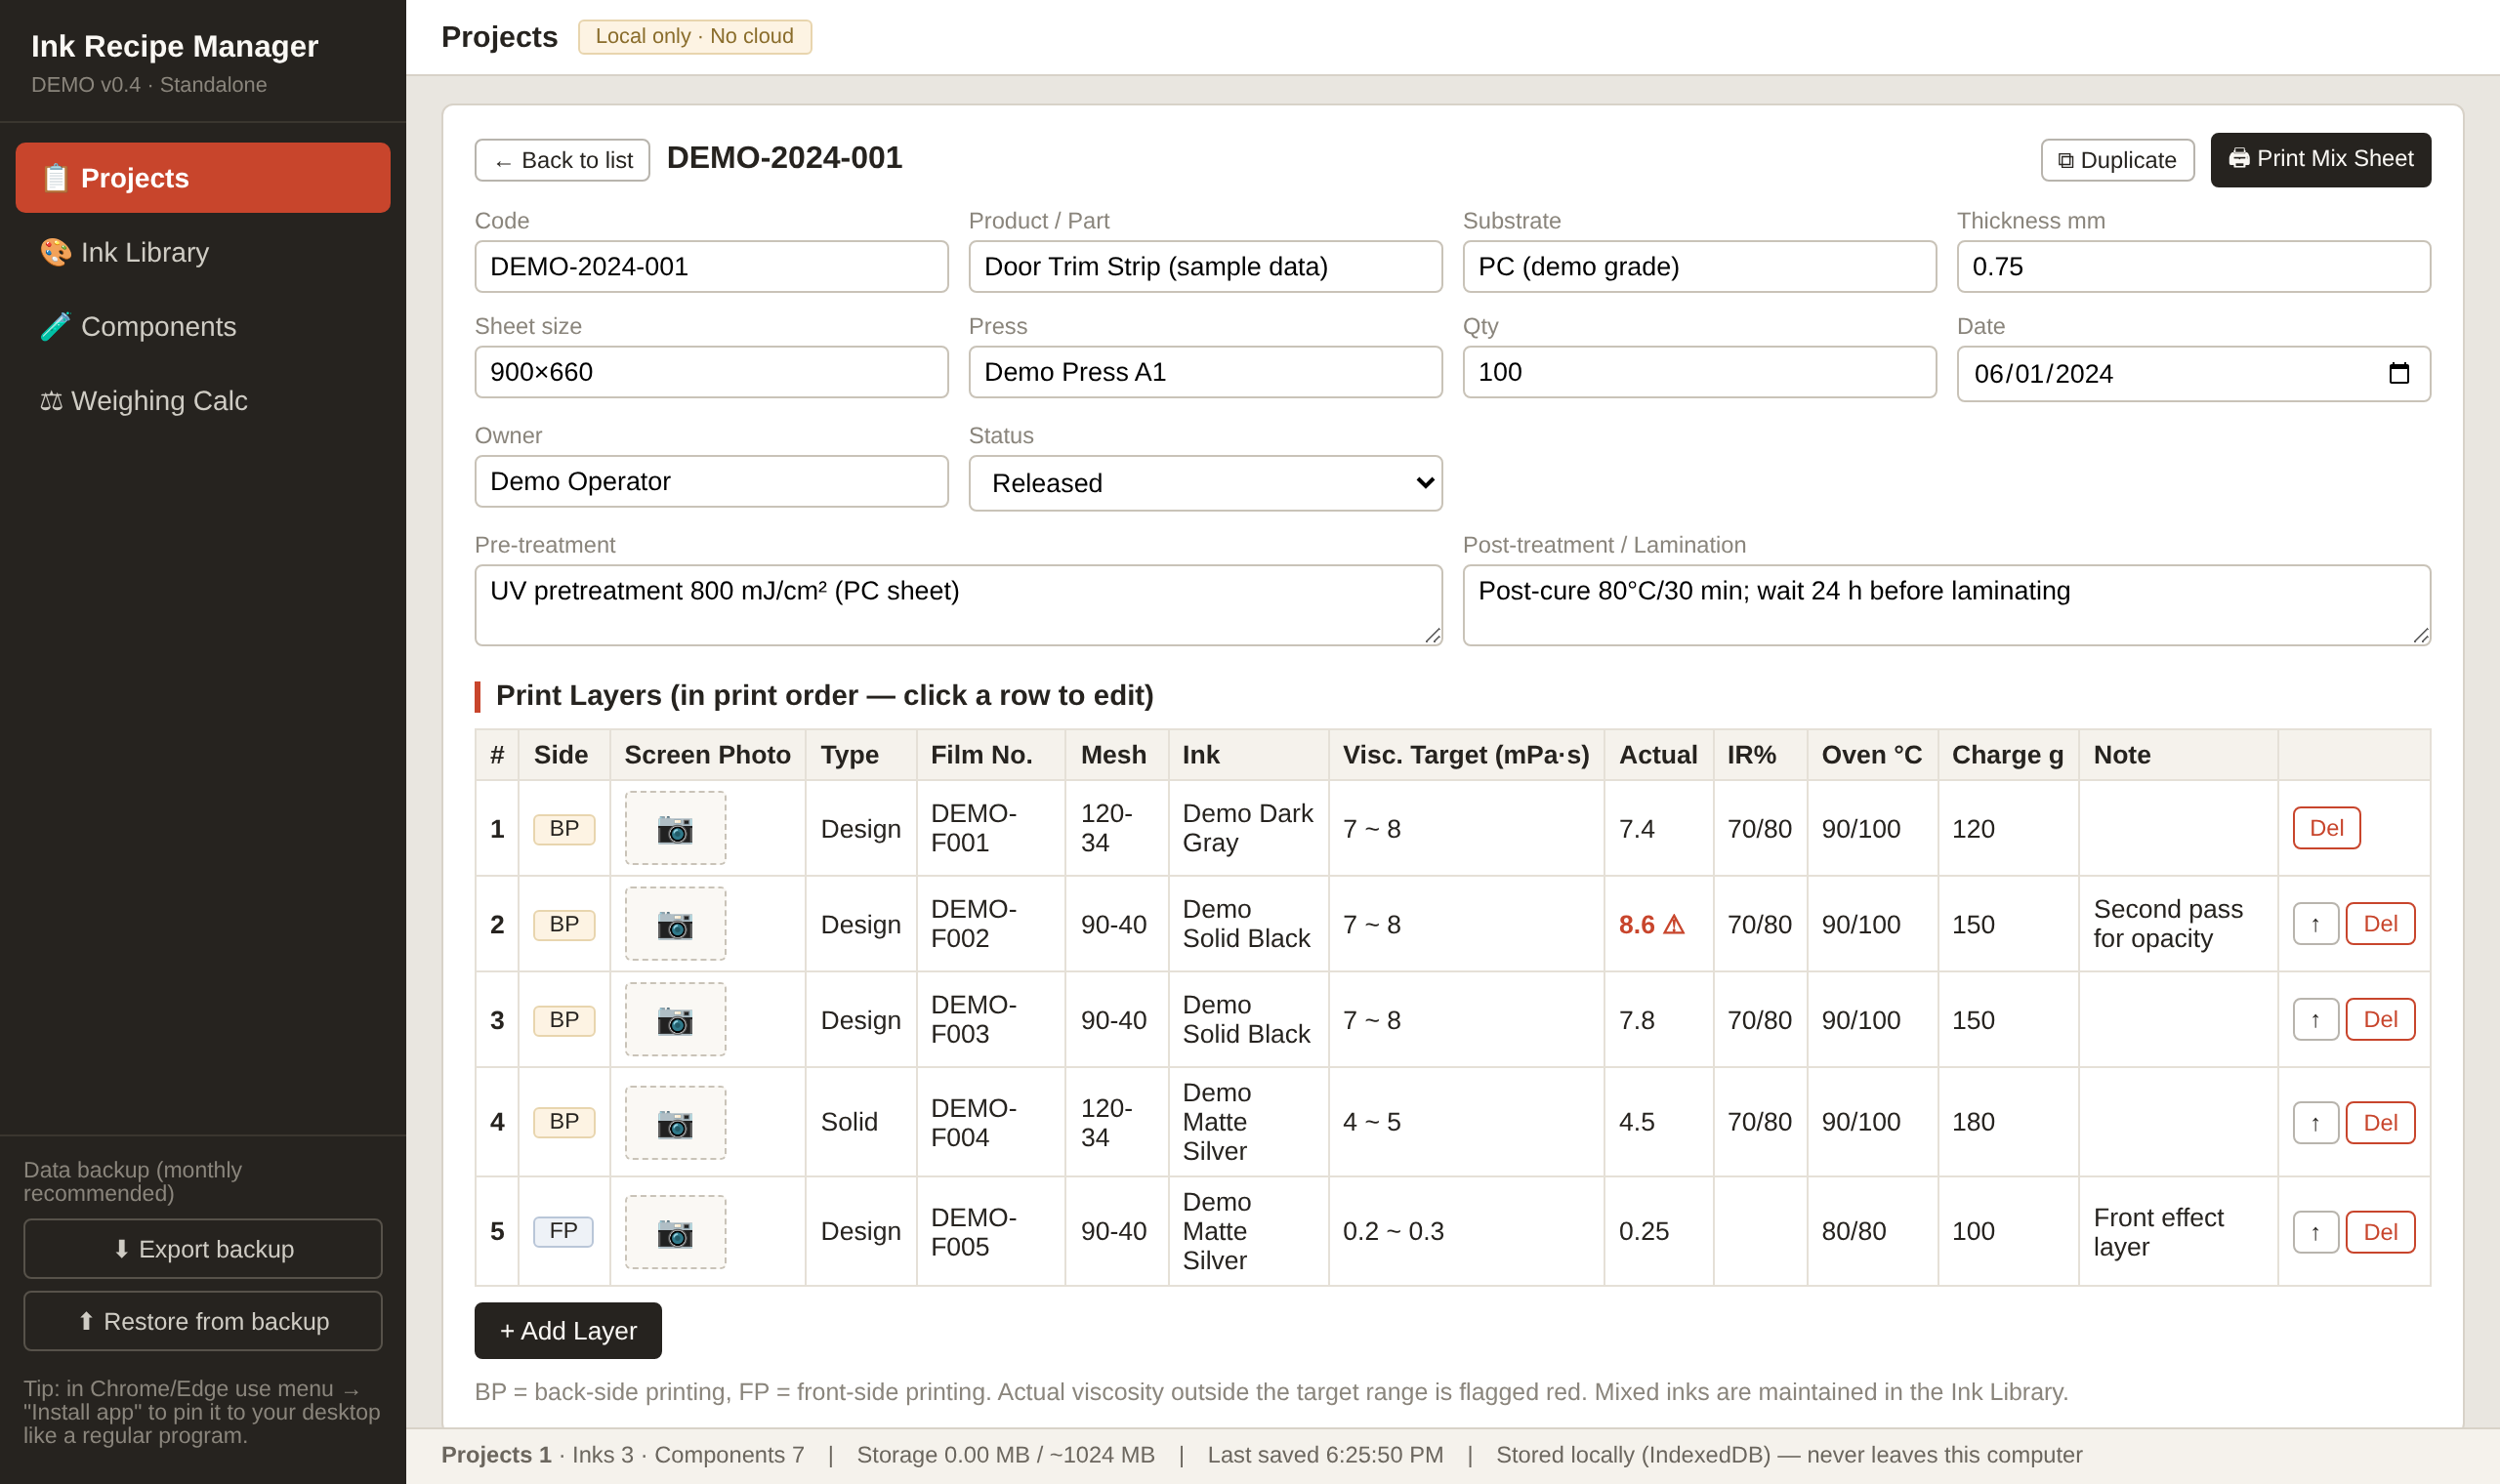Click Last saved 6:25:50 PM status
Viewport: 2500px width, 1484px height.
tap(1324, 1455)
